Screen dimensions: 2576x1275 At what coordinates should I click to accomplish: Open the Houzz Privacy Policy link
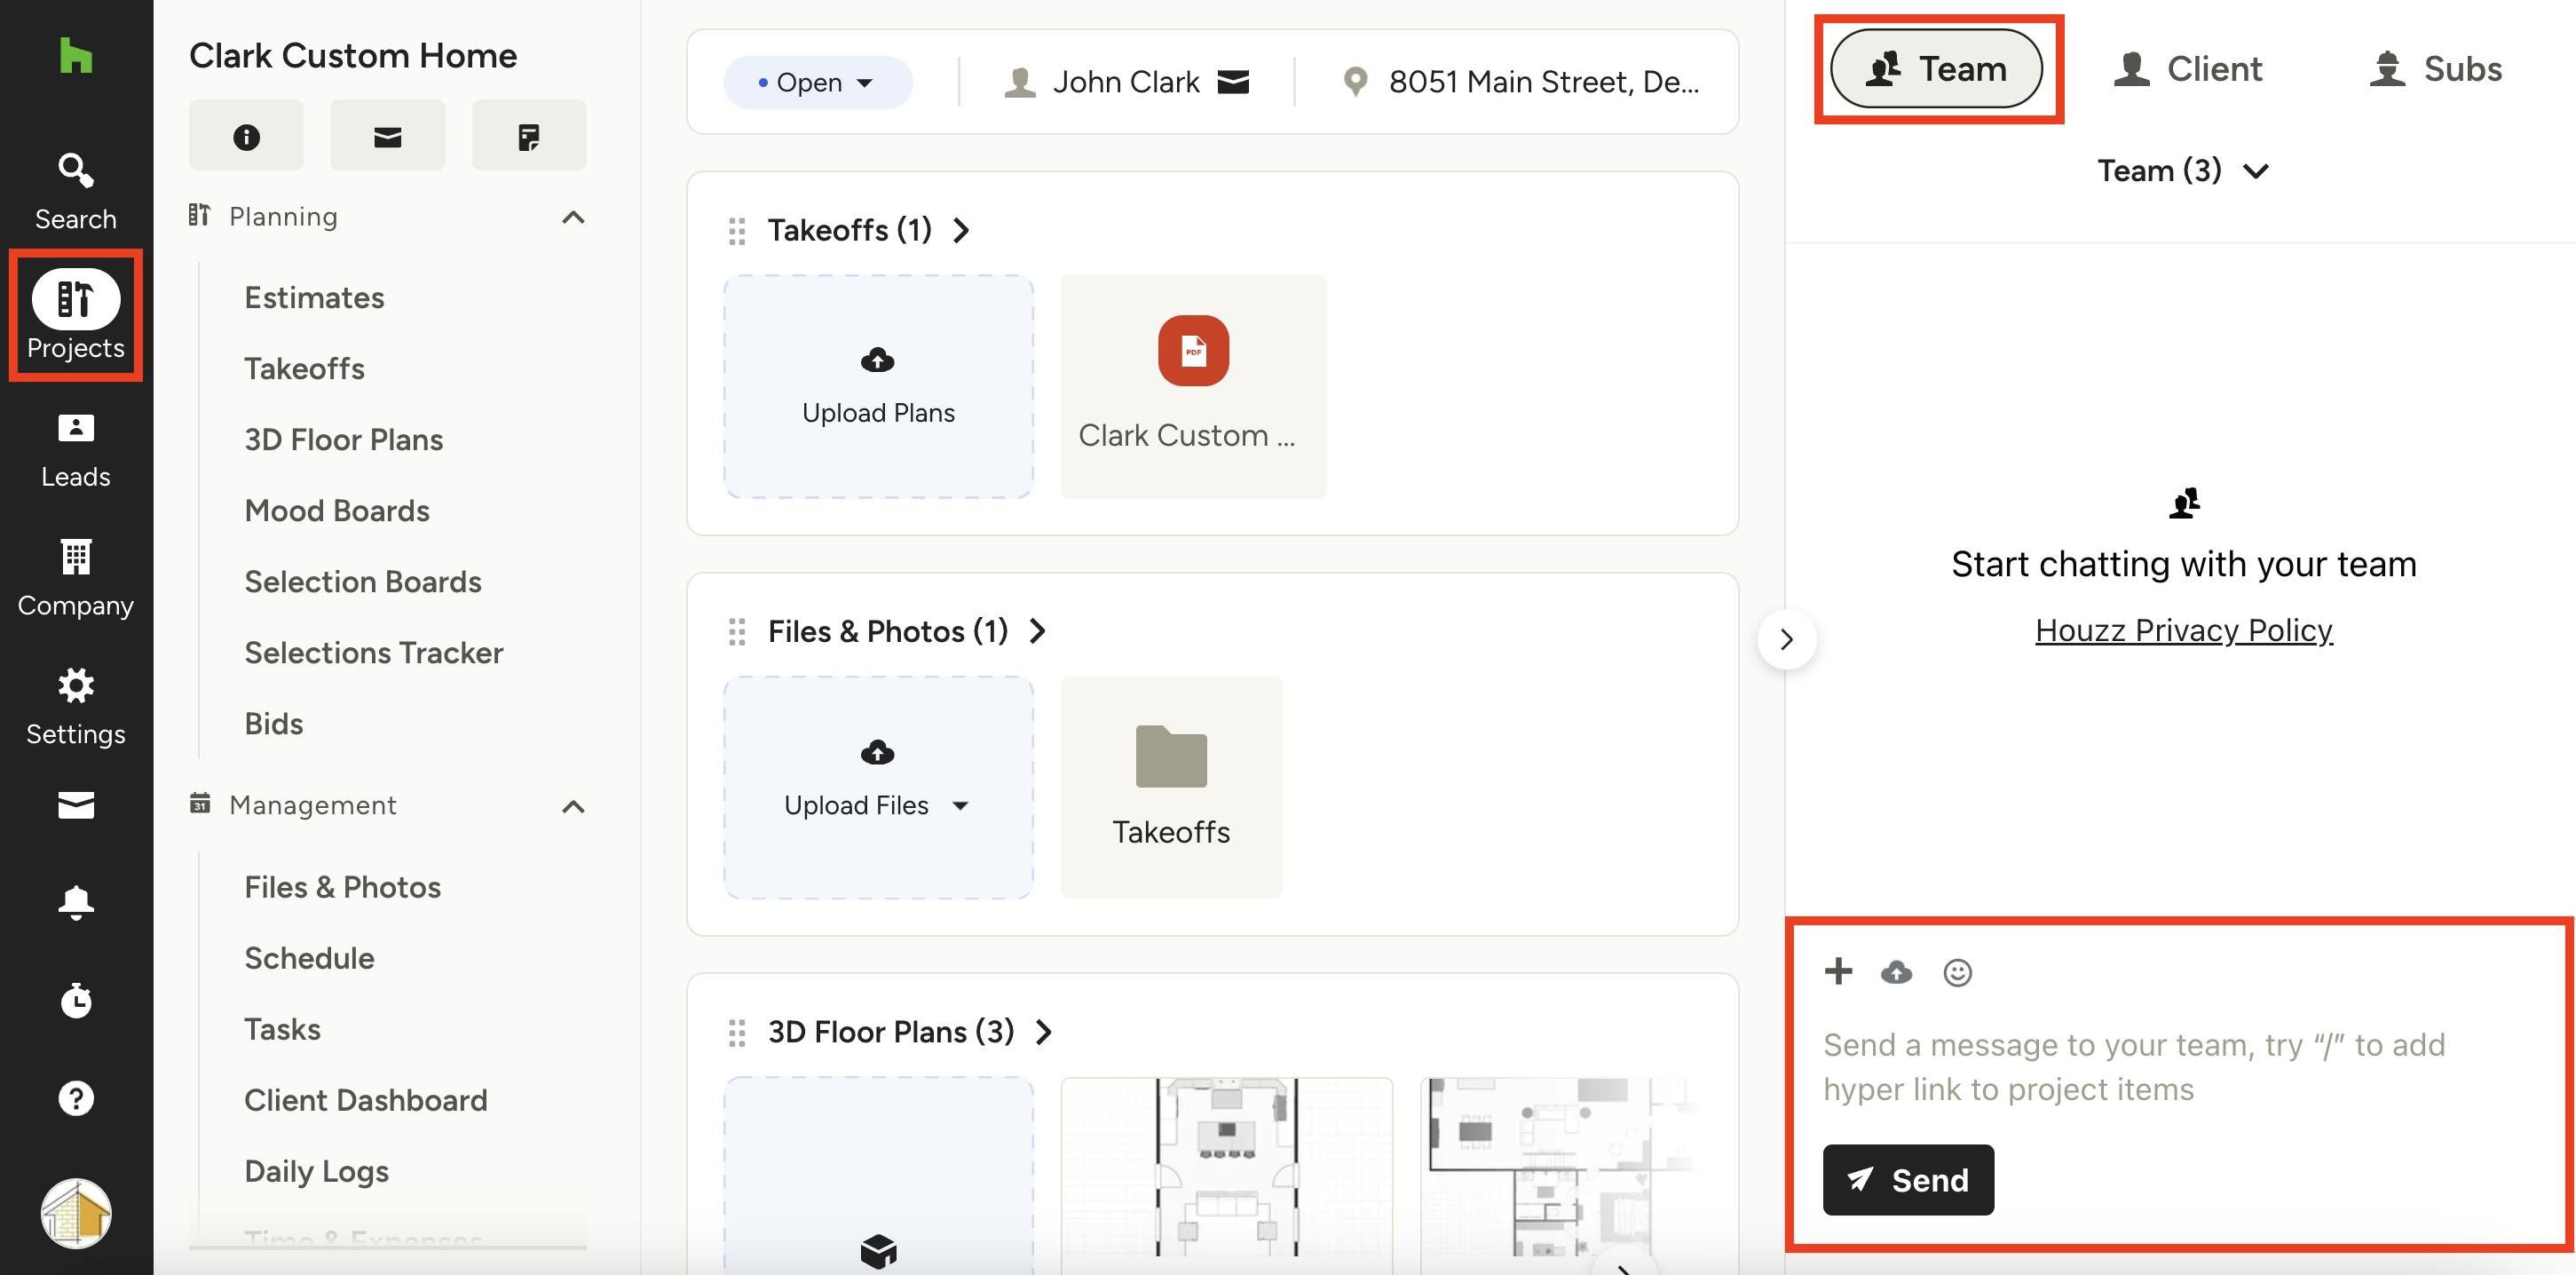2184,630
